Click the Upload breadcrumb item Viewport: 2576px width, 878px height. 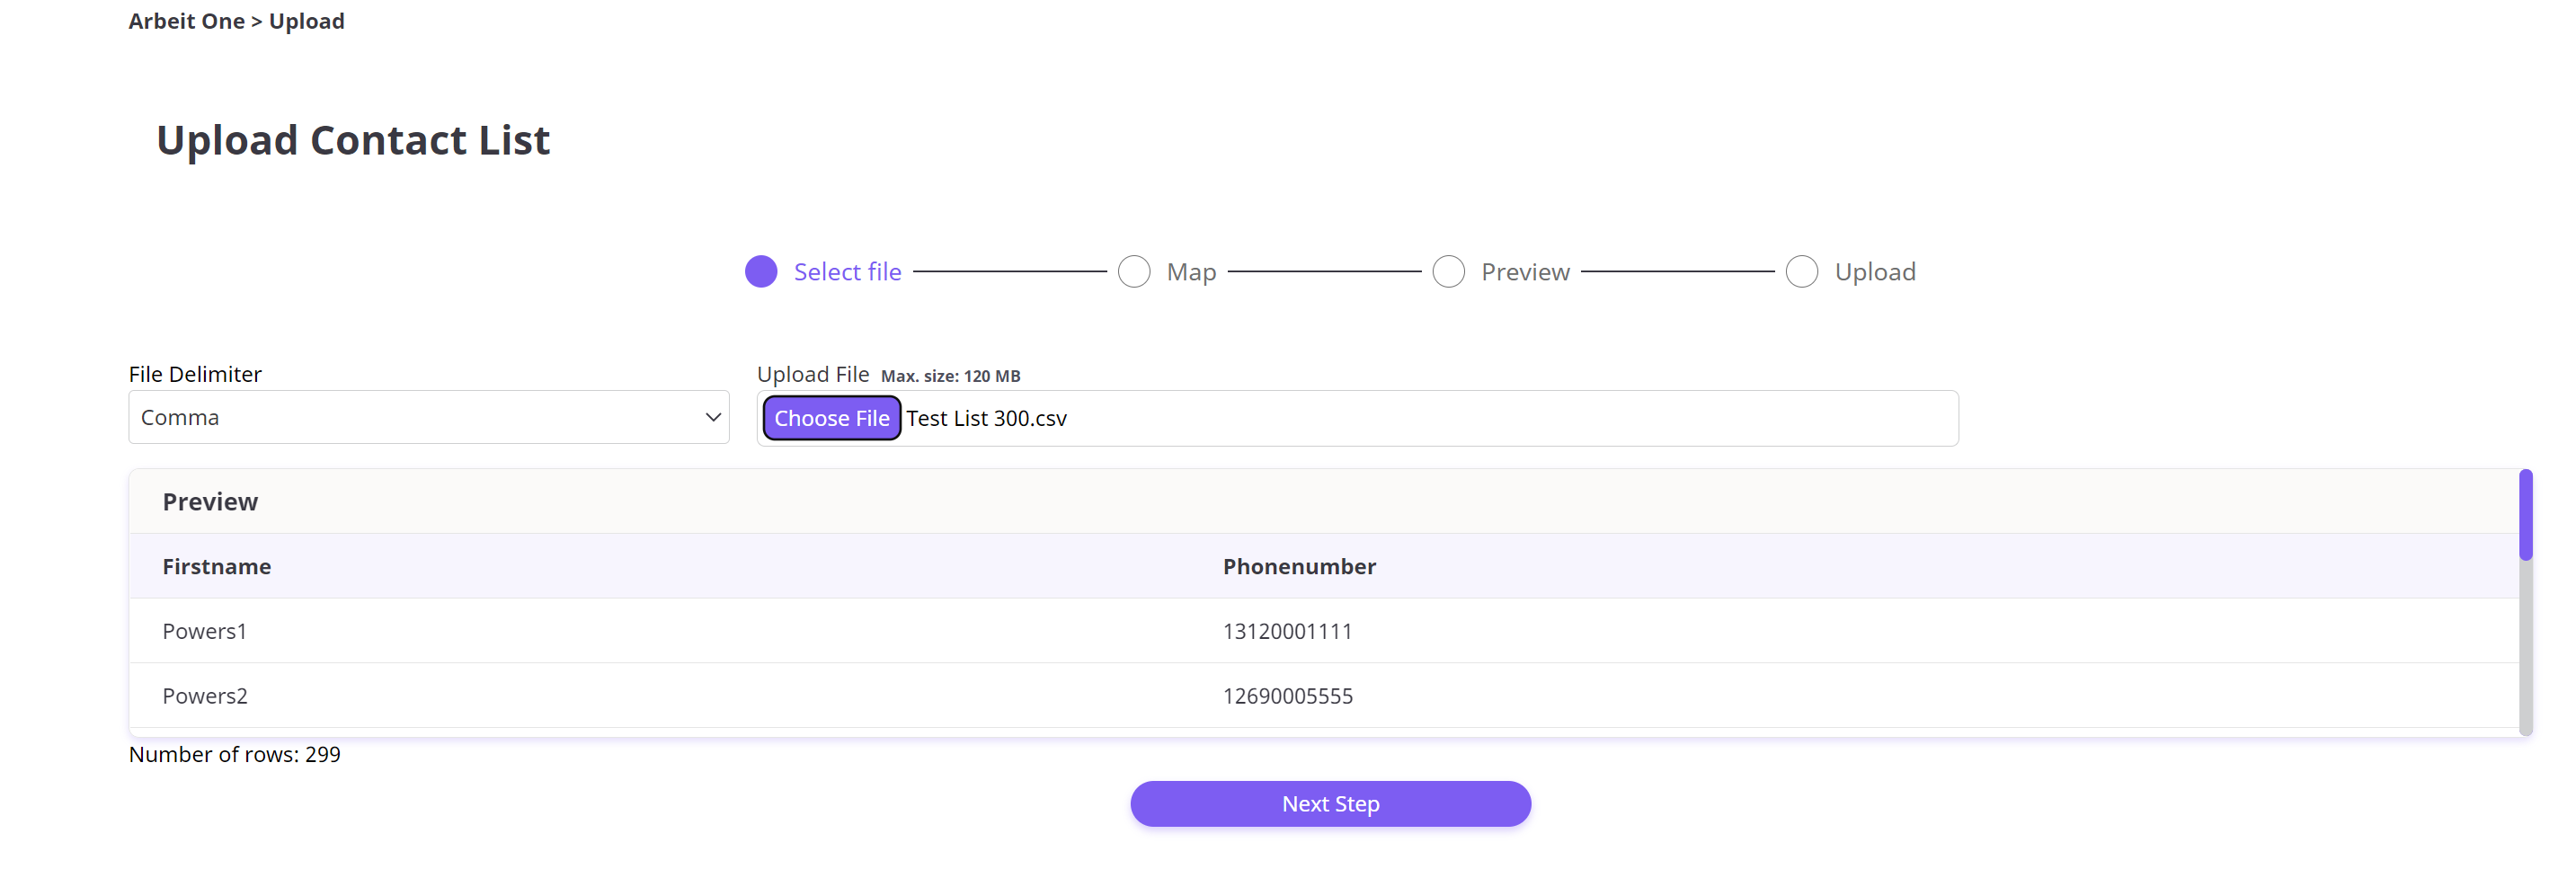pyautogui.click(x=307, y=21)
